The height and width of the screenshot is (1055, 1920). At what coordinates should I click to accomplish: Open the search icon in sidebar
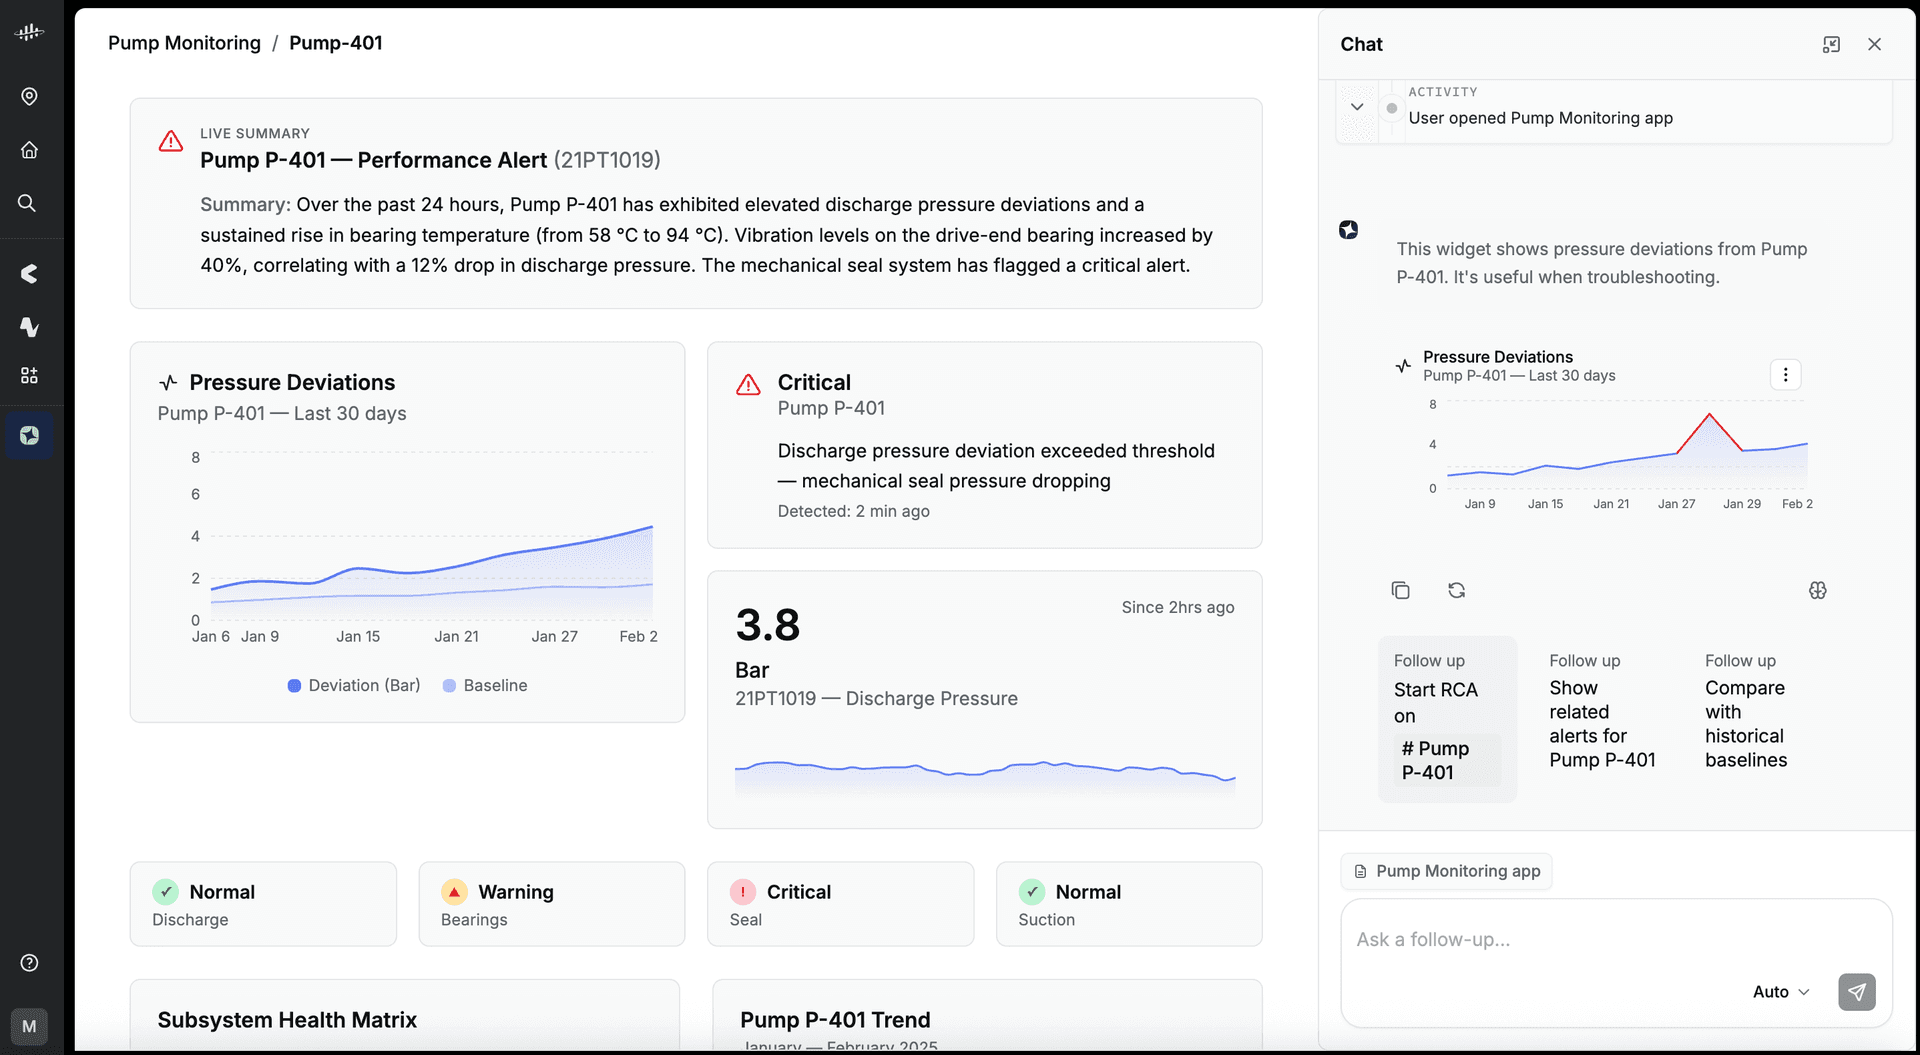point(27,203)
